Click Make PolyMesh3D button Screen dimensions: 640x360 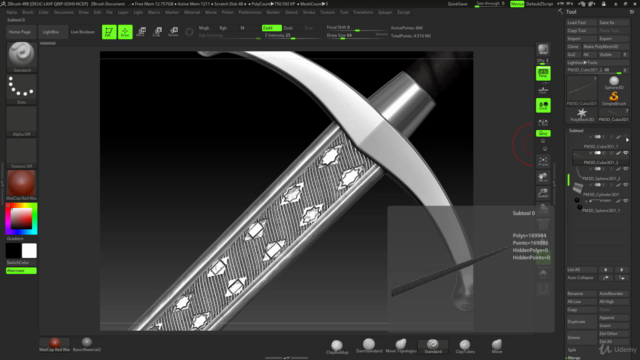605,47
